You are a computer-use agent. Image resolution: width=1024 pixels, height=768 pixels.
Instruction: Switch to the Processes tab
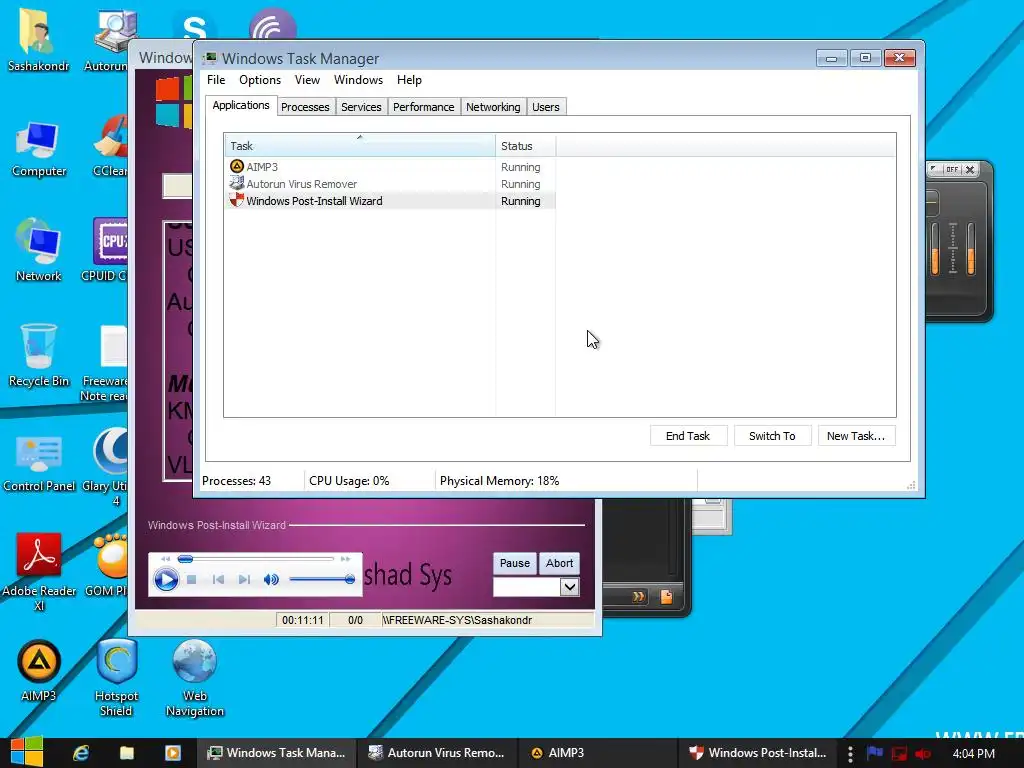pos(305,106)
